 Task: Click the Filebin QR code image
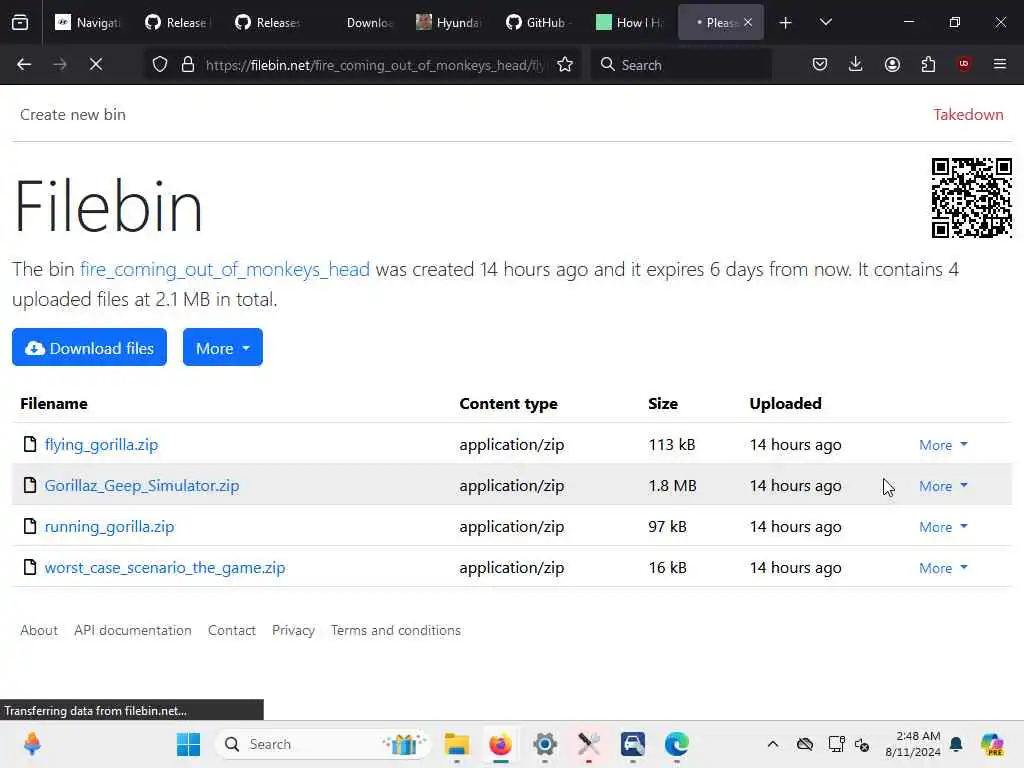[x=971, y=197]
